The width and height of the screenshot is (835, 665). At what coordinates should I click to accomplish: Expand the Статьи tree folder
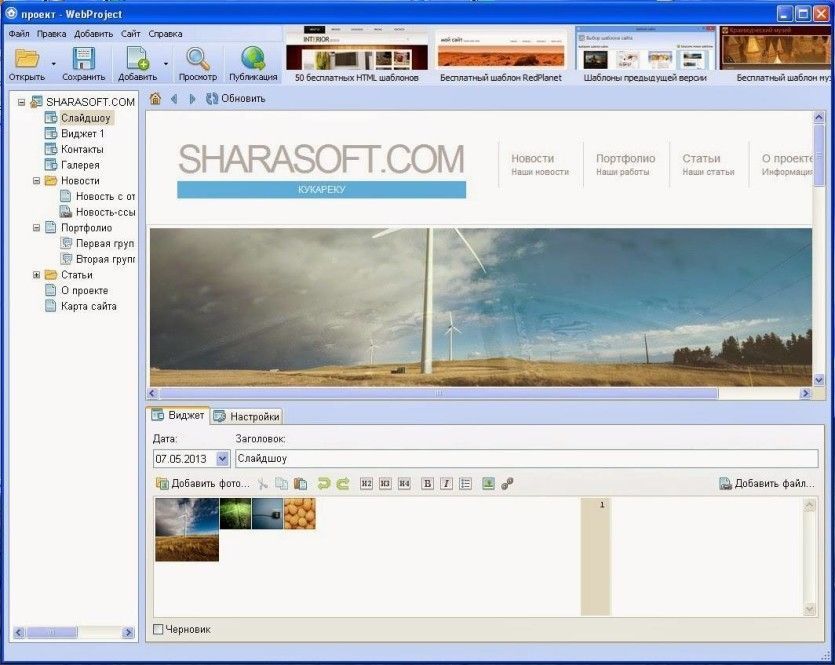[37, 275]
